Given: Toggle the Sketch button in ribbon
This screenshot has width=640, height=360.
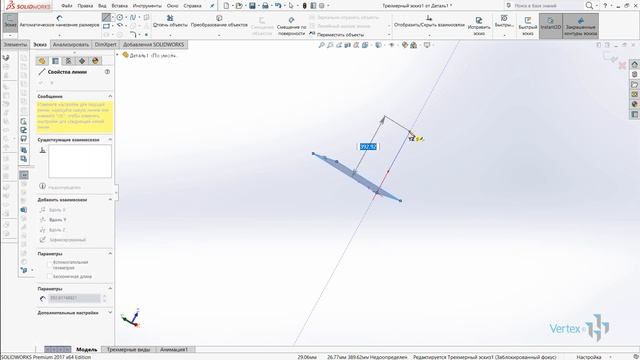Looking at the screenshot, I should (x=10, y=21).
